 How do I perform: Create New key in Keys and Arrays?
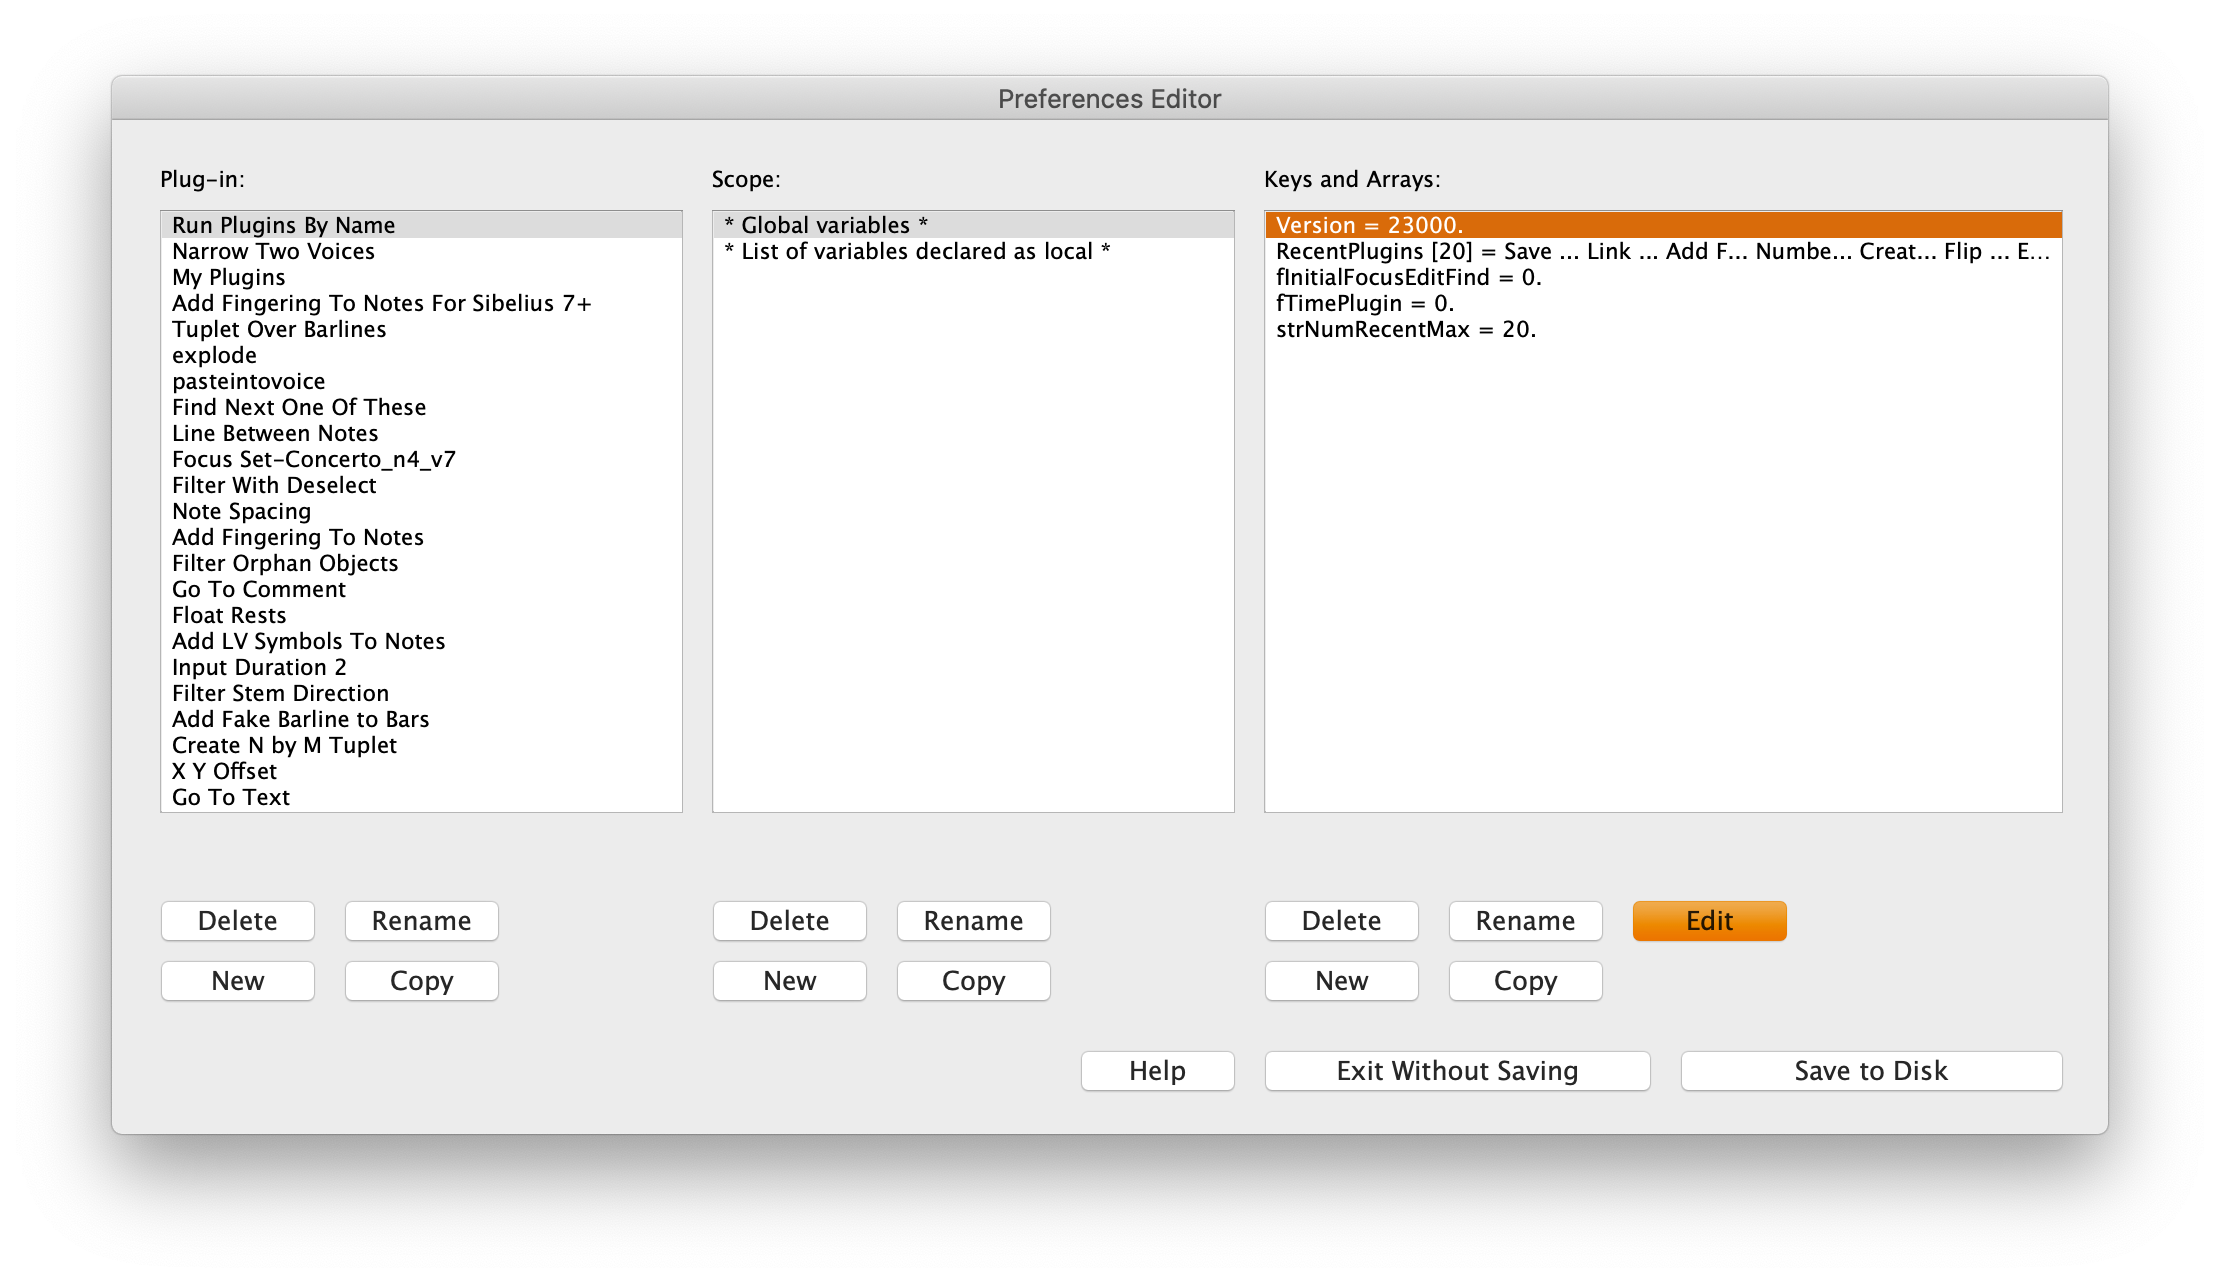(1341, 981)
